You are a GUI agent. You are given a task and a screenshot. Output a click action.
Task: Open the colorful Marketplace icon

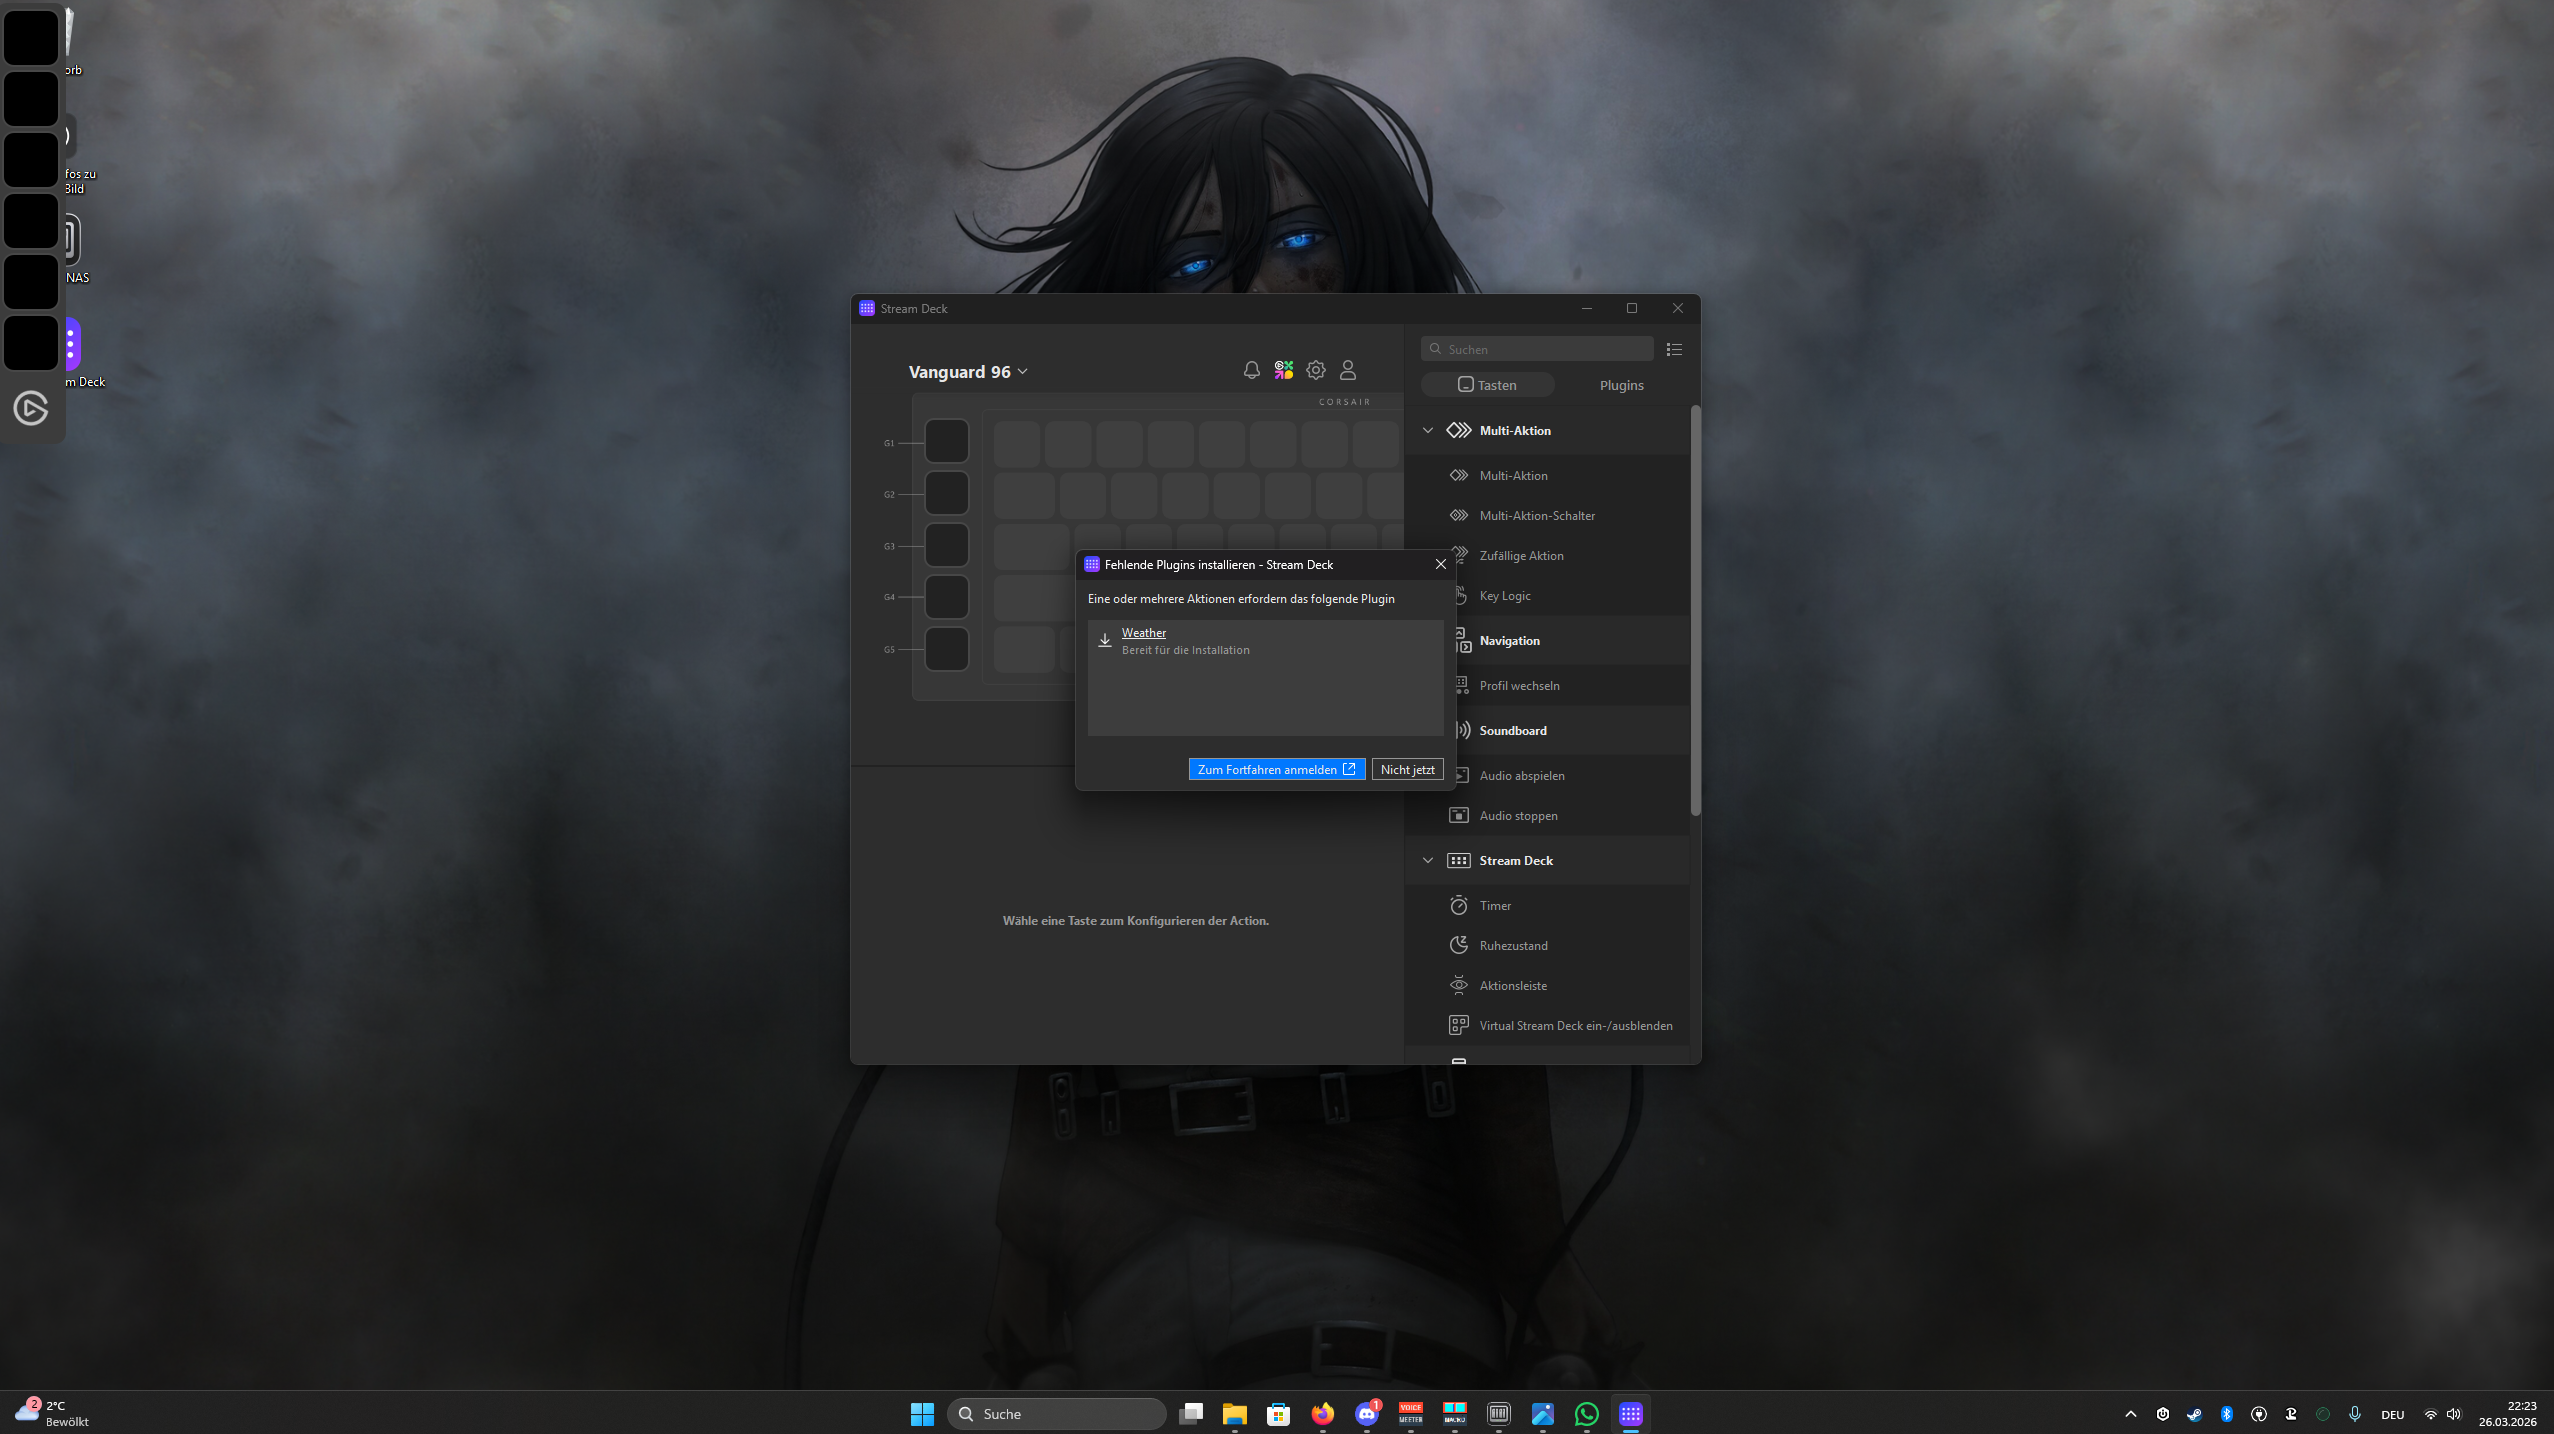point(1284,370)
